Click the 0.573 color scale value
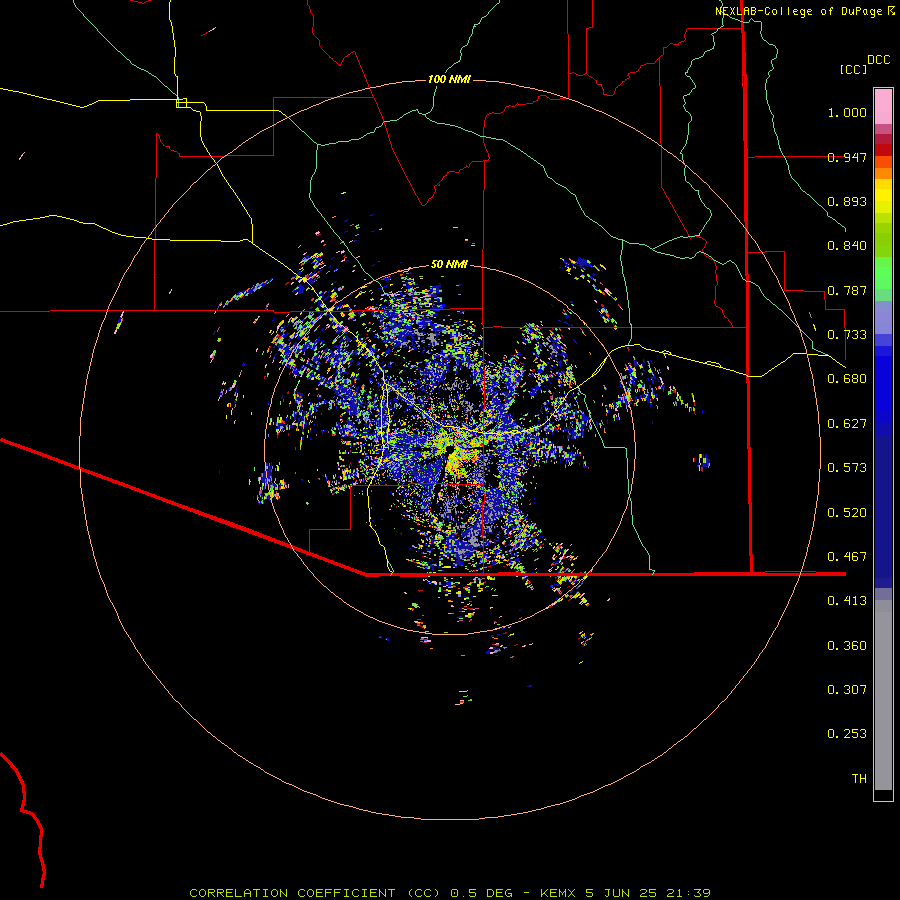 [x=847, y=468]
